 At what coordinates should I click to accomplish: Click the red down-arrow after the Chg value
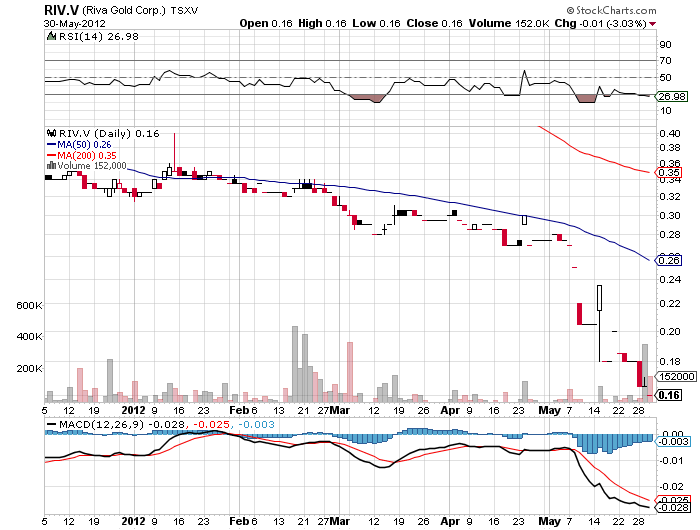coord(652,24)
